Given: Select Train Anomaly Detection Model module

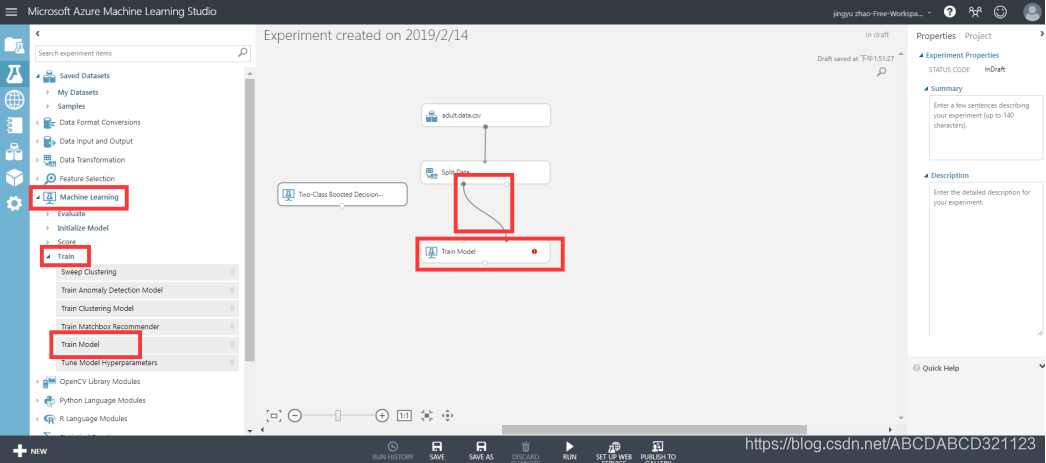Looking at the screenshot, I should pos(147,290).
